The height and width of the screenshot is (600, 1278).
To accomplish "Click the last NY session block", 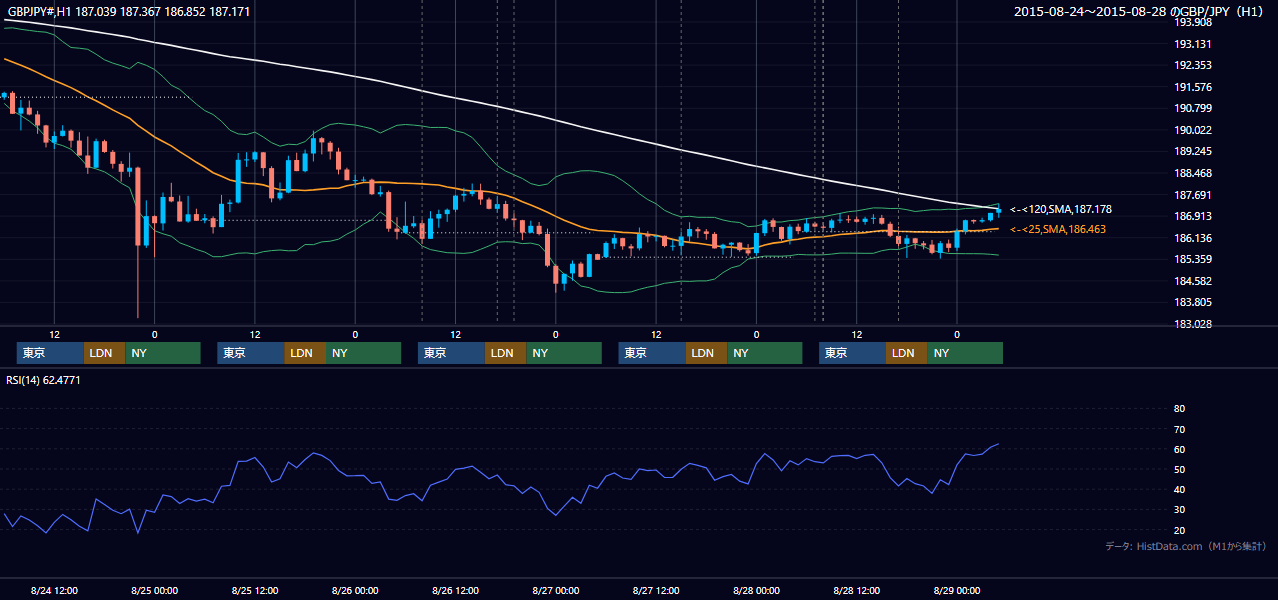I will click(965, 353).
